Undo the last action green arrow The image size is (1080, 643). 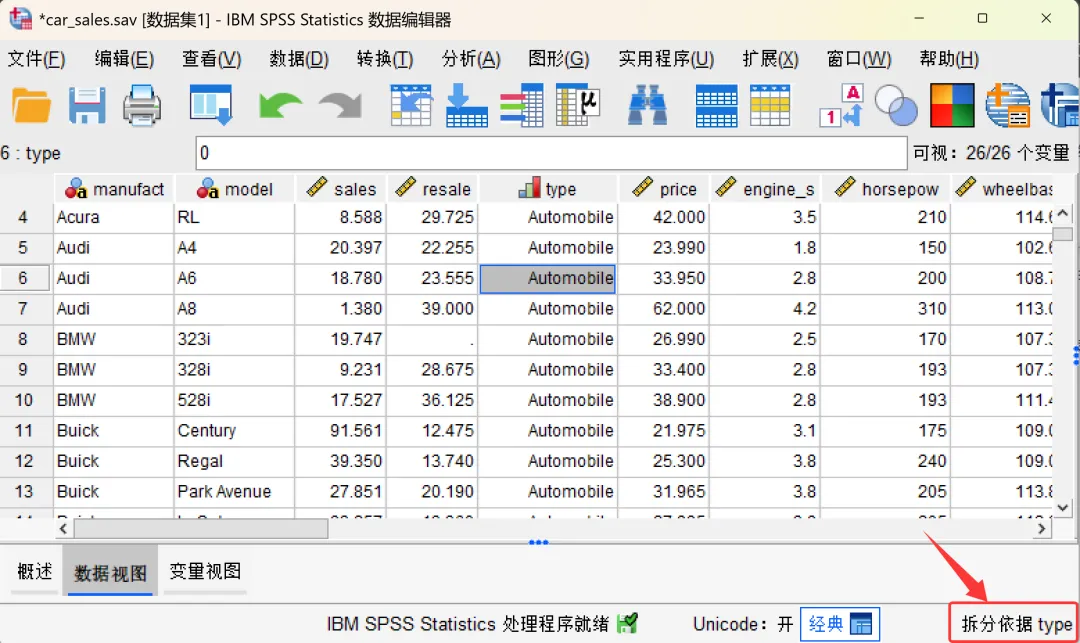tap(280, 106)
